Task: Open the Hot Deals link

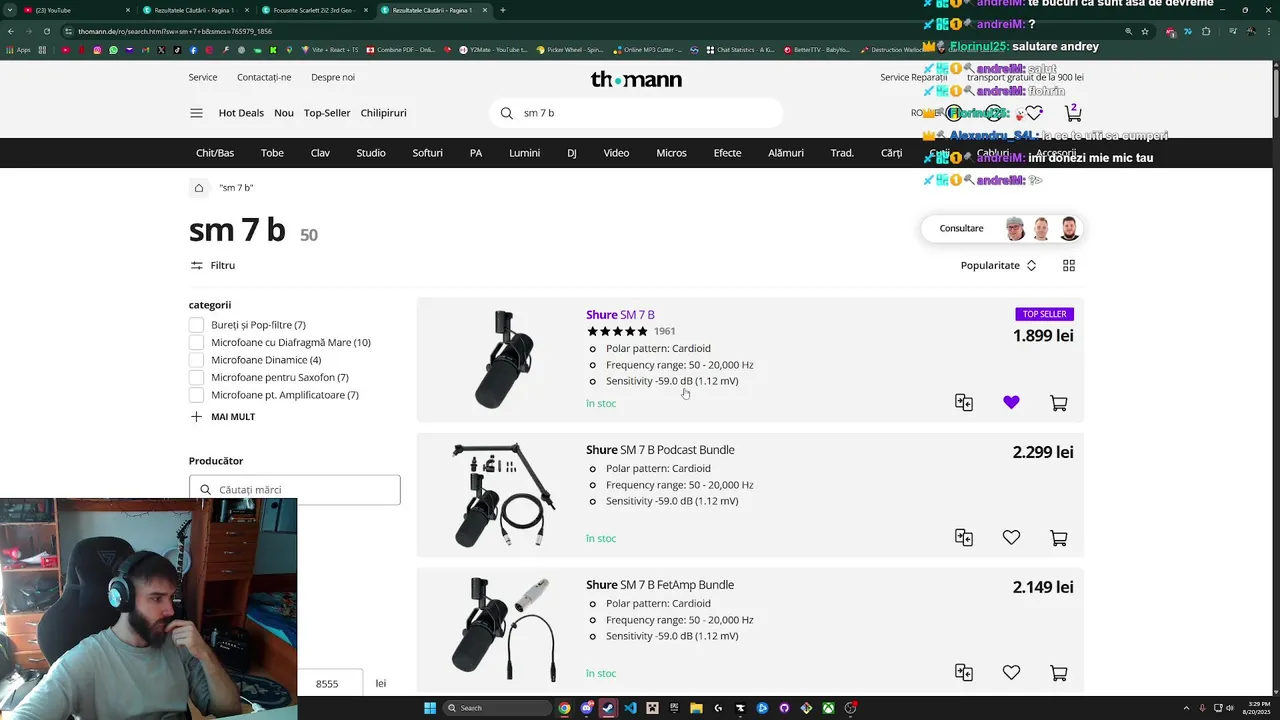Action: tap(241, 113)
